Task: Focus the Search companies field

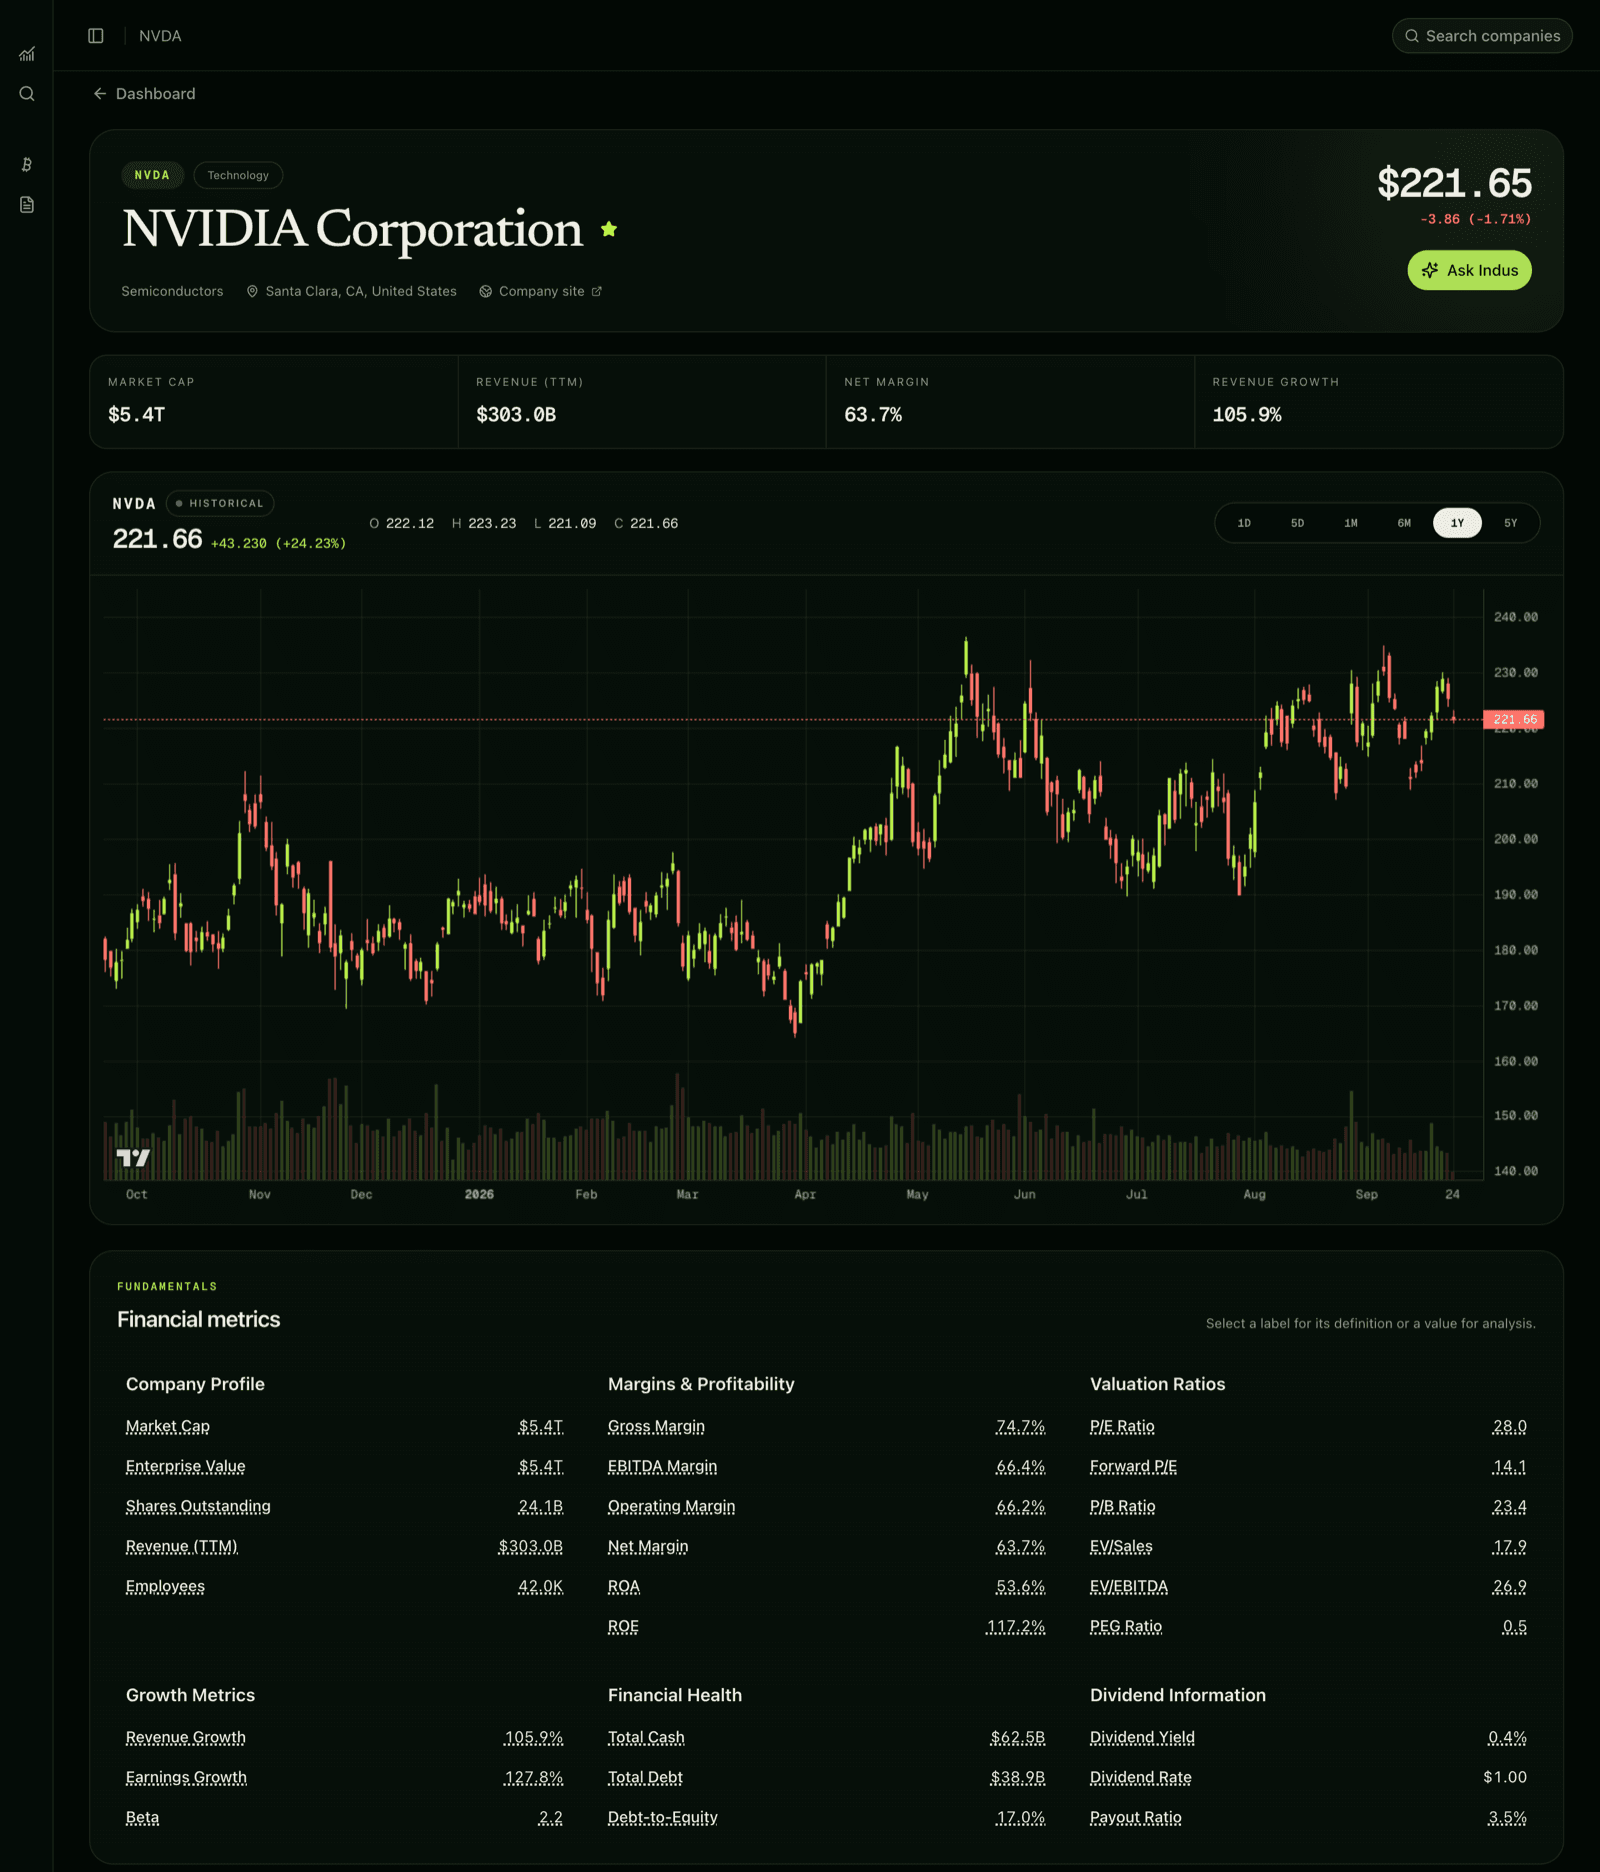Action: [1482, 36]
